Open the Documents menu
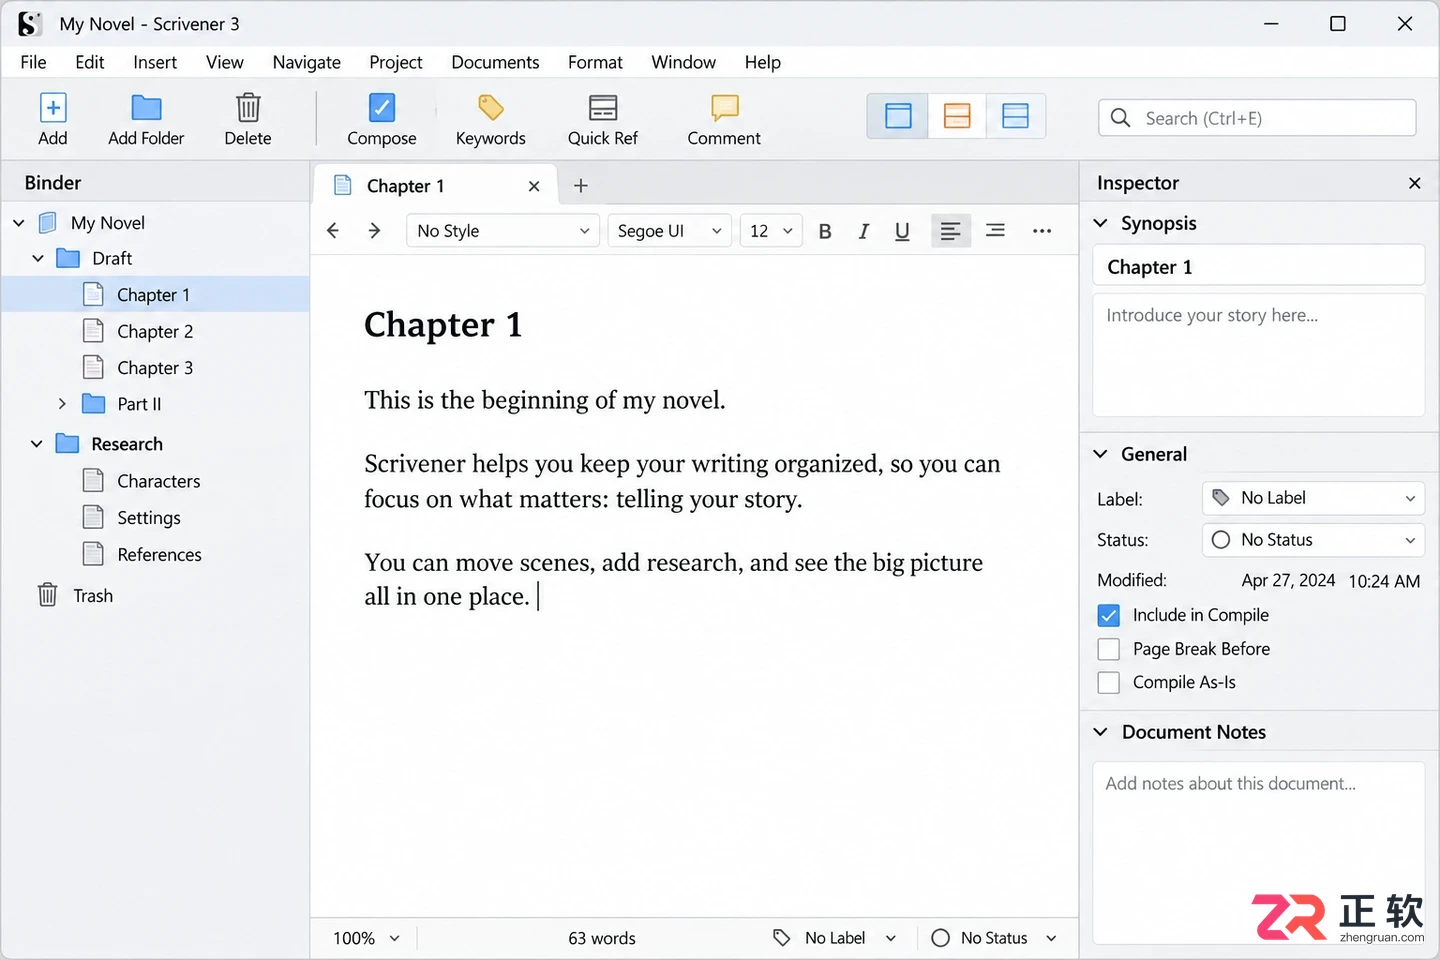The height and width of the screenshot is (960, 1440). coord(495,62)
